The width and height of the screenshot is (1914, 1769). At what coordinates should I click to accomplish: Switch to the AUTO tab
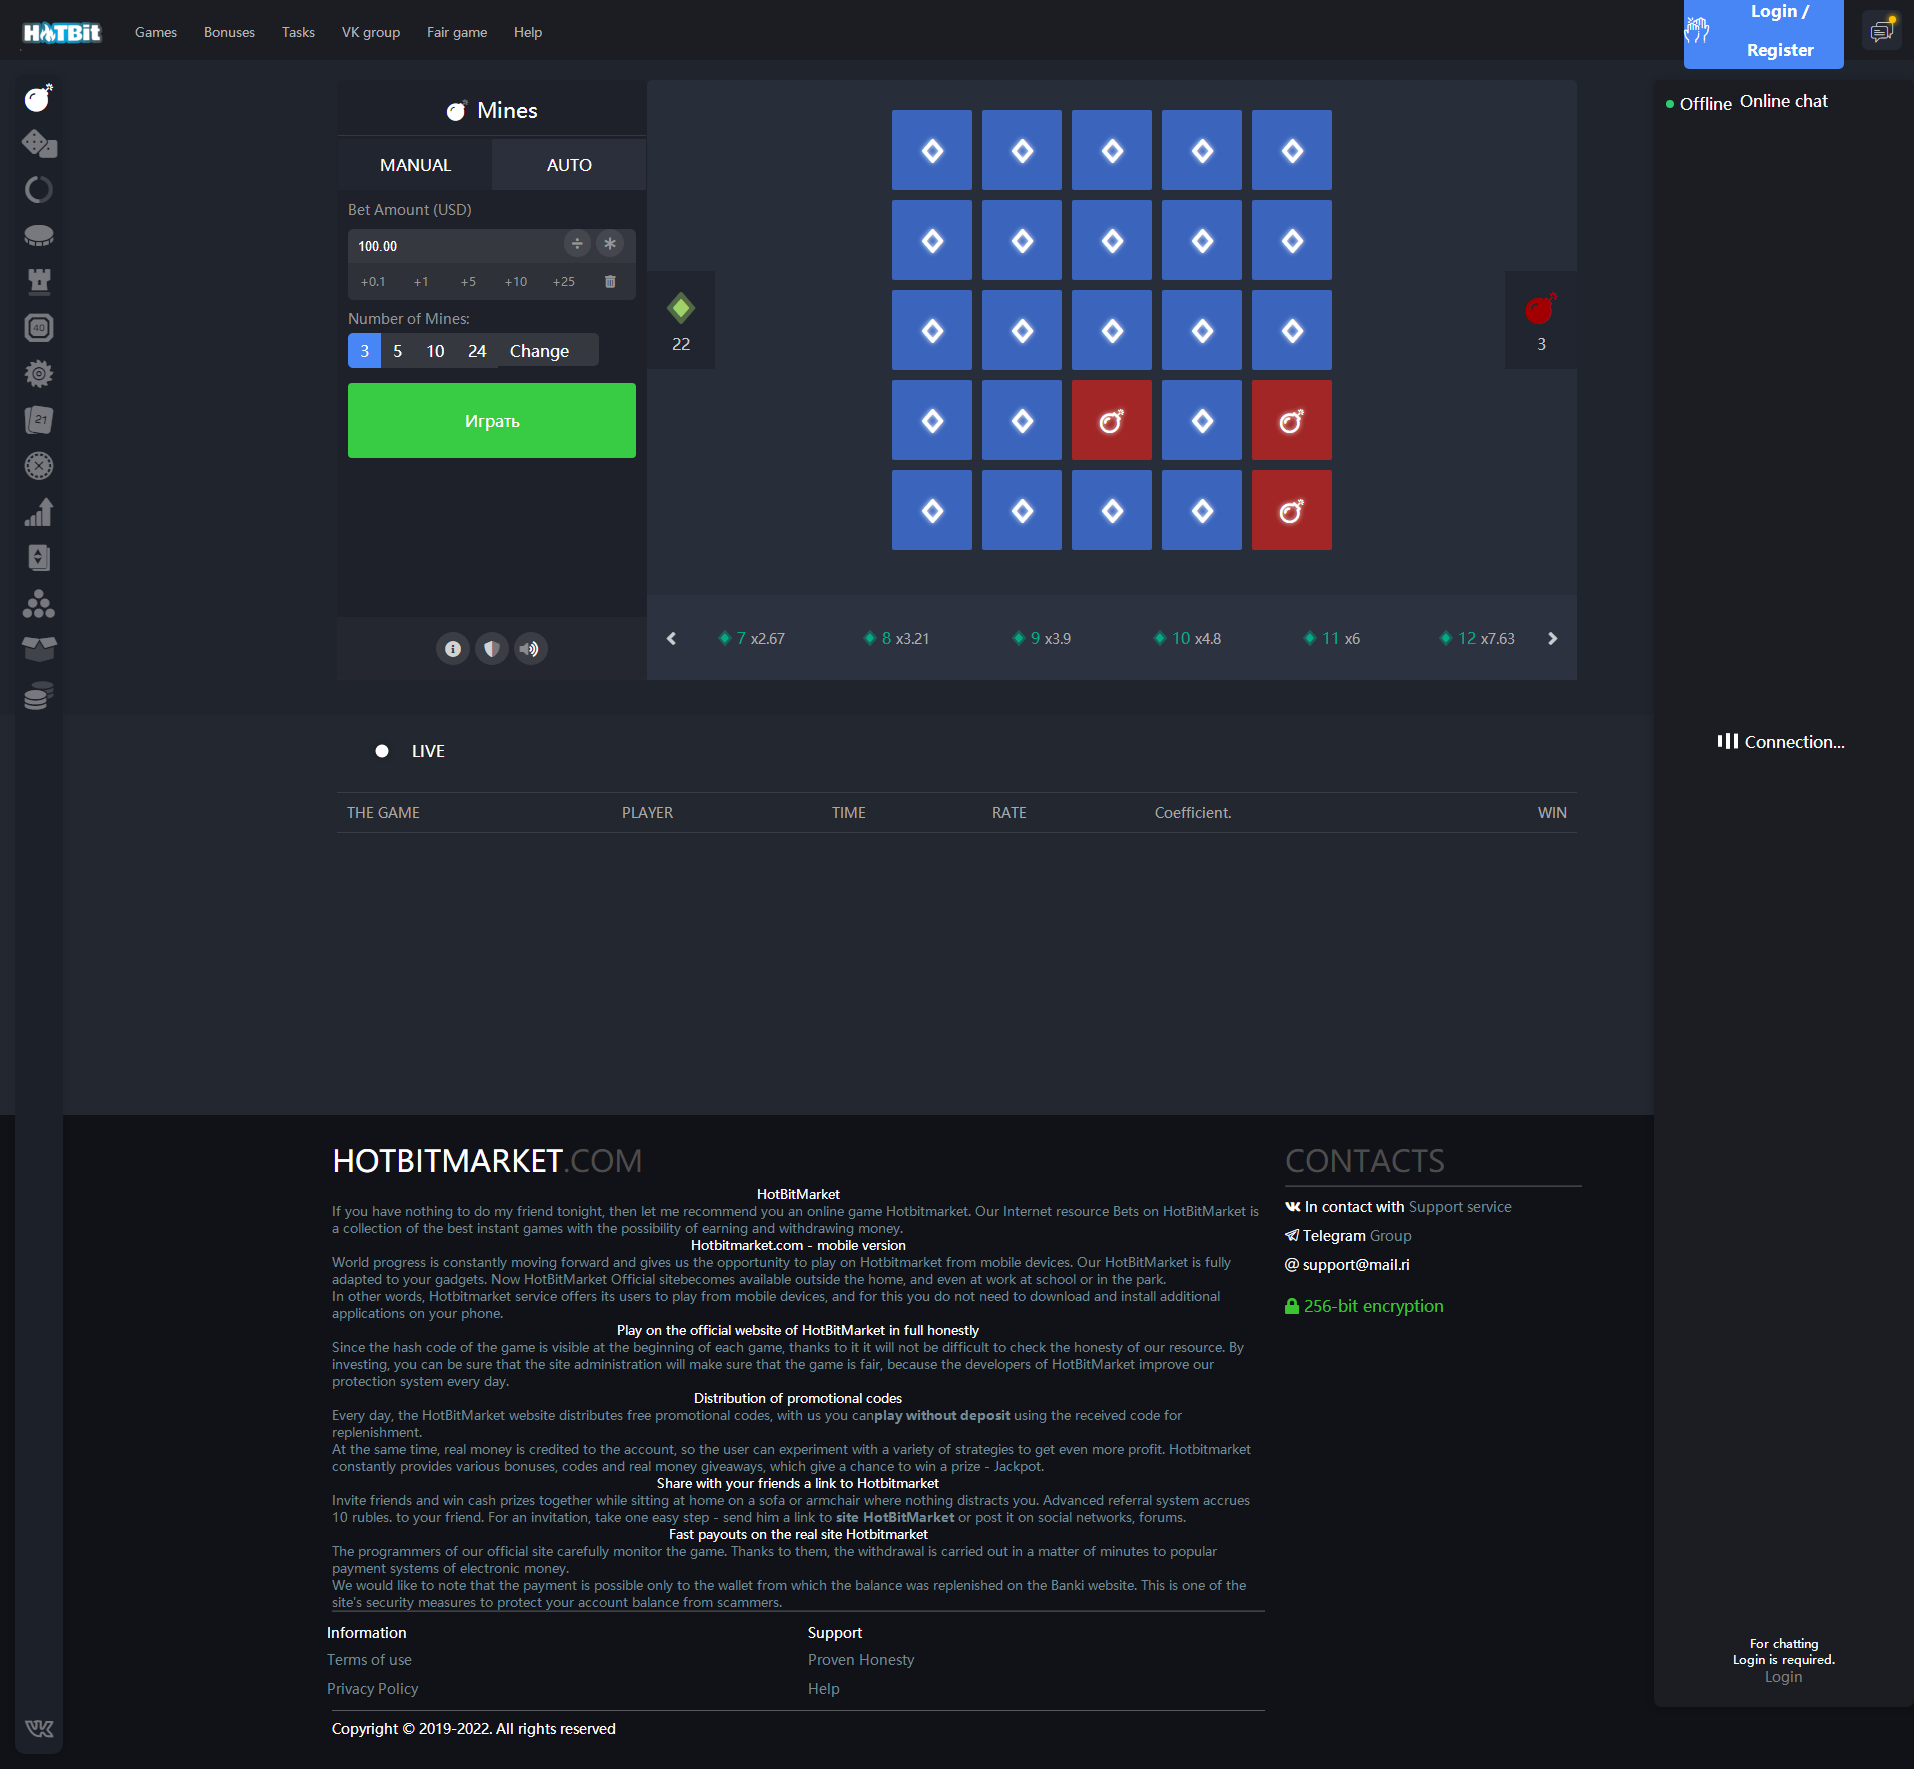click(x=569, y=165)
